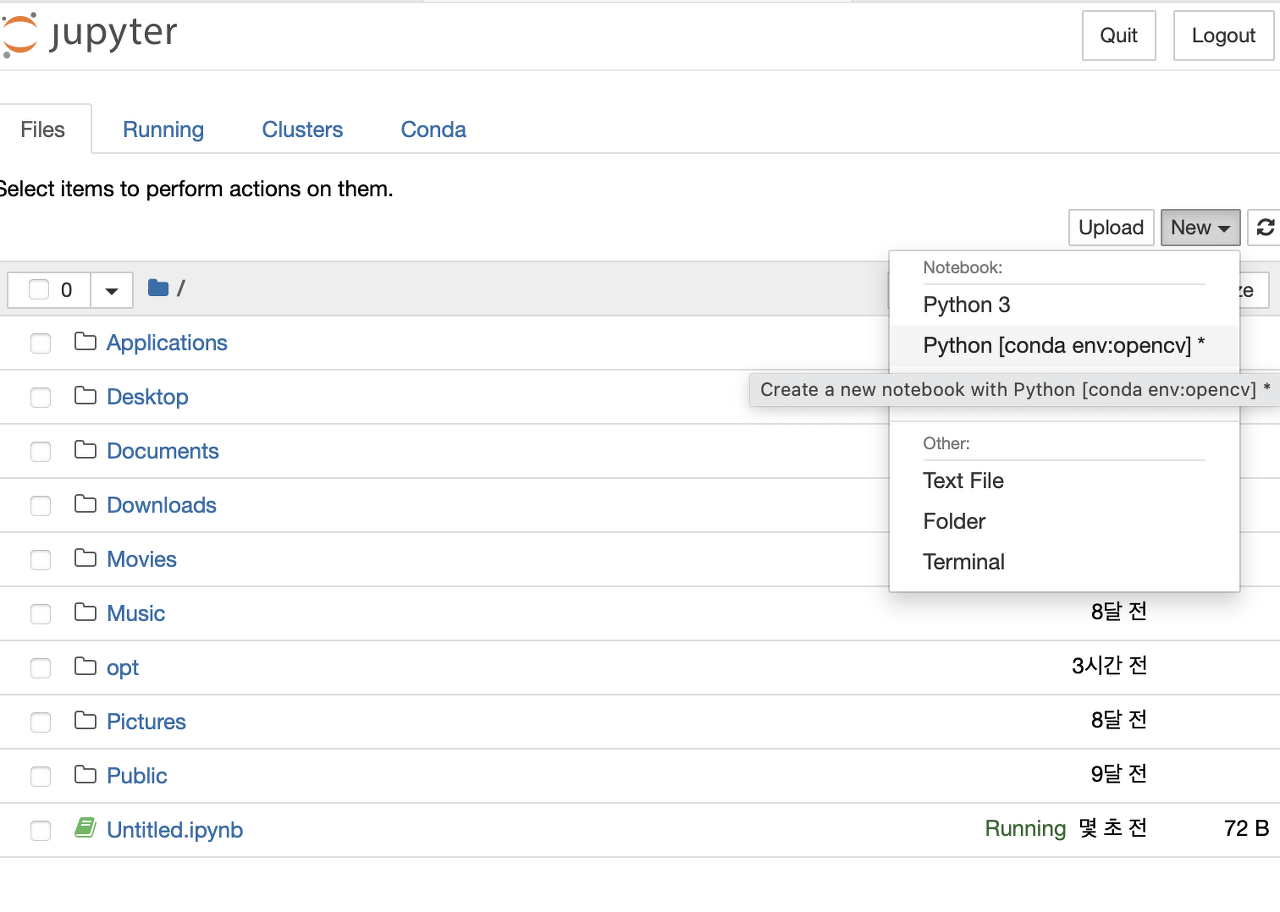Image resolution: width=1280 pixels, height=912 pixels.
Task: Open the Pictures folder link
Action: [x=147, y=721]
